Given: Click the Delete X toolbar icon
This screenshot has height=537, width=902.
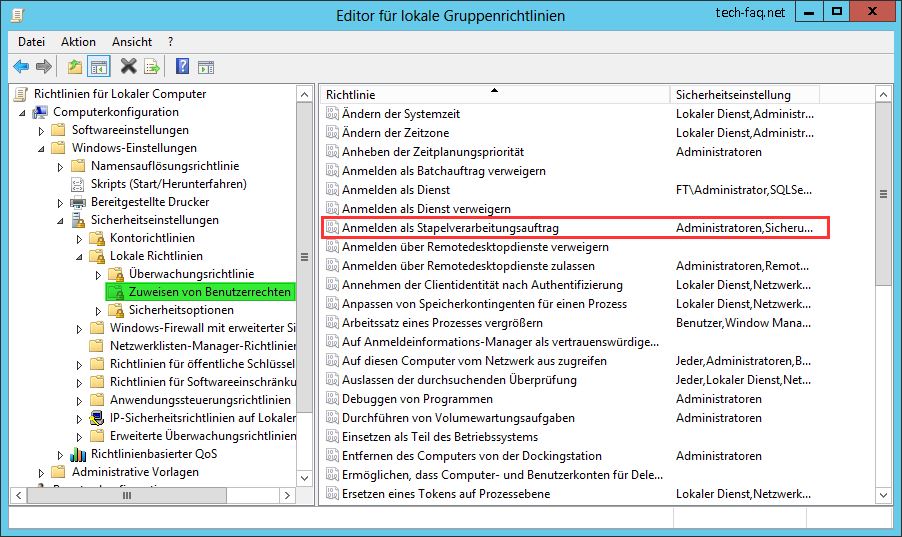Looking at the screenshot, I should [x=128, y=67].
